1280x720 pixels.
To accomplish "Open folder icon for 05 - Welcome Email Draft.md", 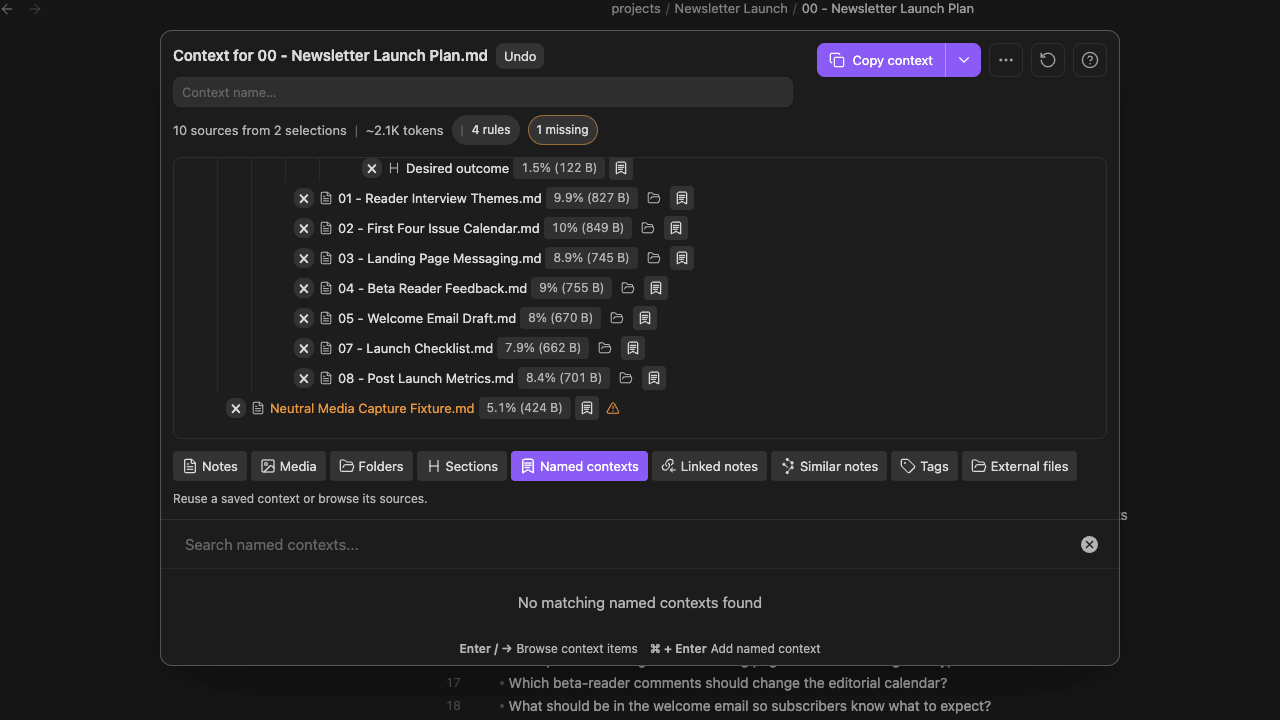I will pos(617,318).
